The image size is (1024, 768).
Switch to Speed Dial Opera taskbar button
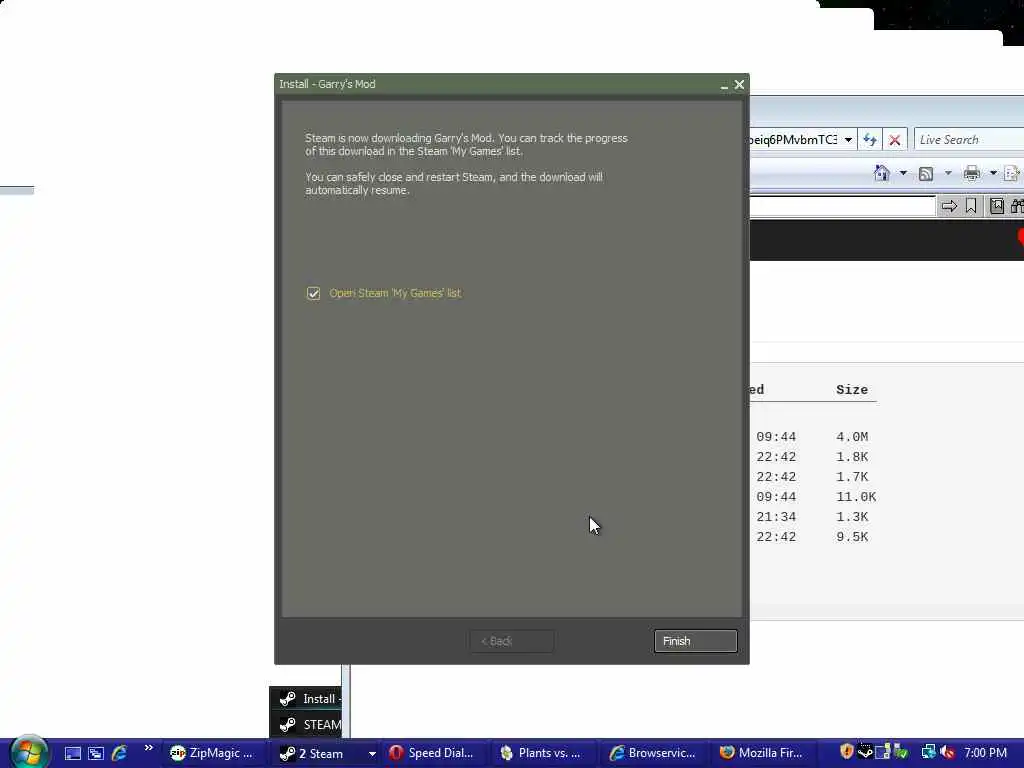432,753
